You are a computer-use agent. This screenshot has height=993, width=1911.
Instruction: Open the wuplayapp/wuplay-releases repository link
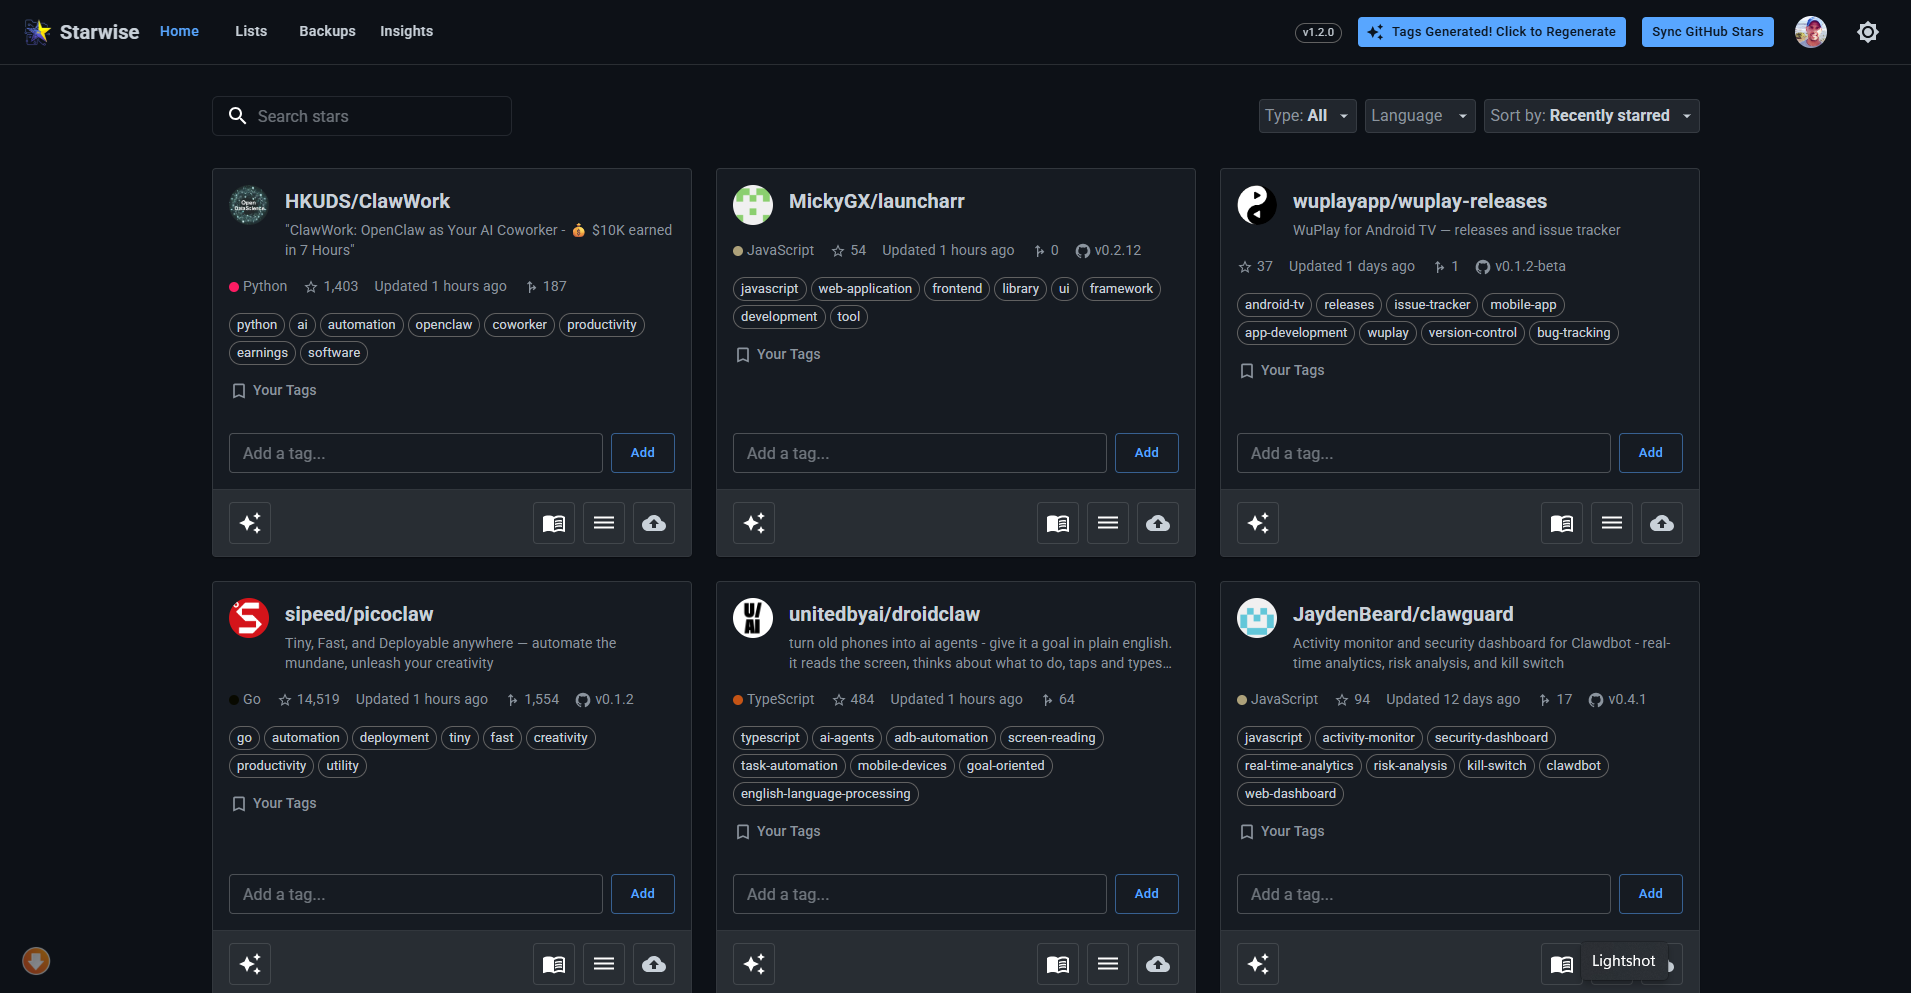[1419, 201]
